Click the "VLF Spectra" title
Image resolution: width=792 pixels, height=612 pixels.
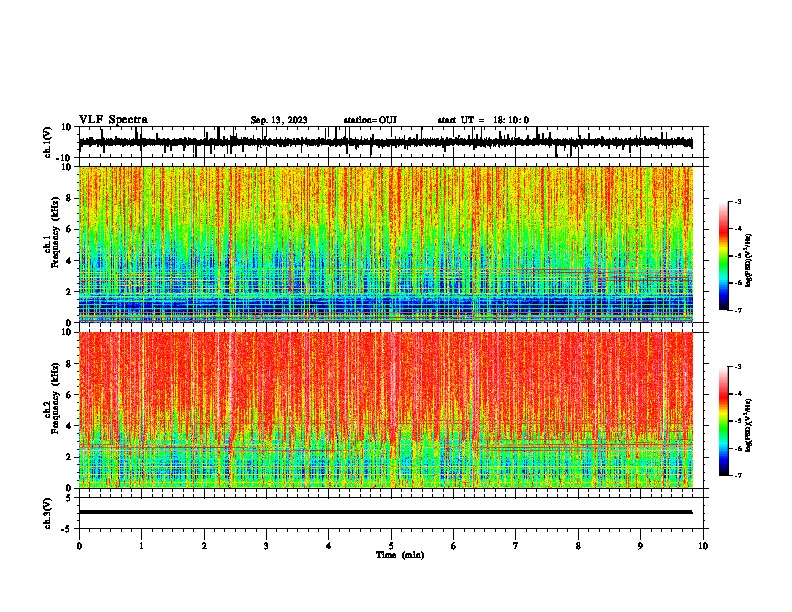pyautogui.click(x=113, y=120)
